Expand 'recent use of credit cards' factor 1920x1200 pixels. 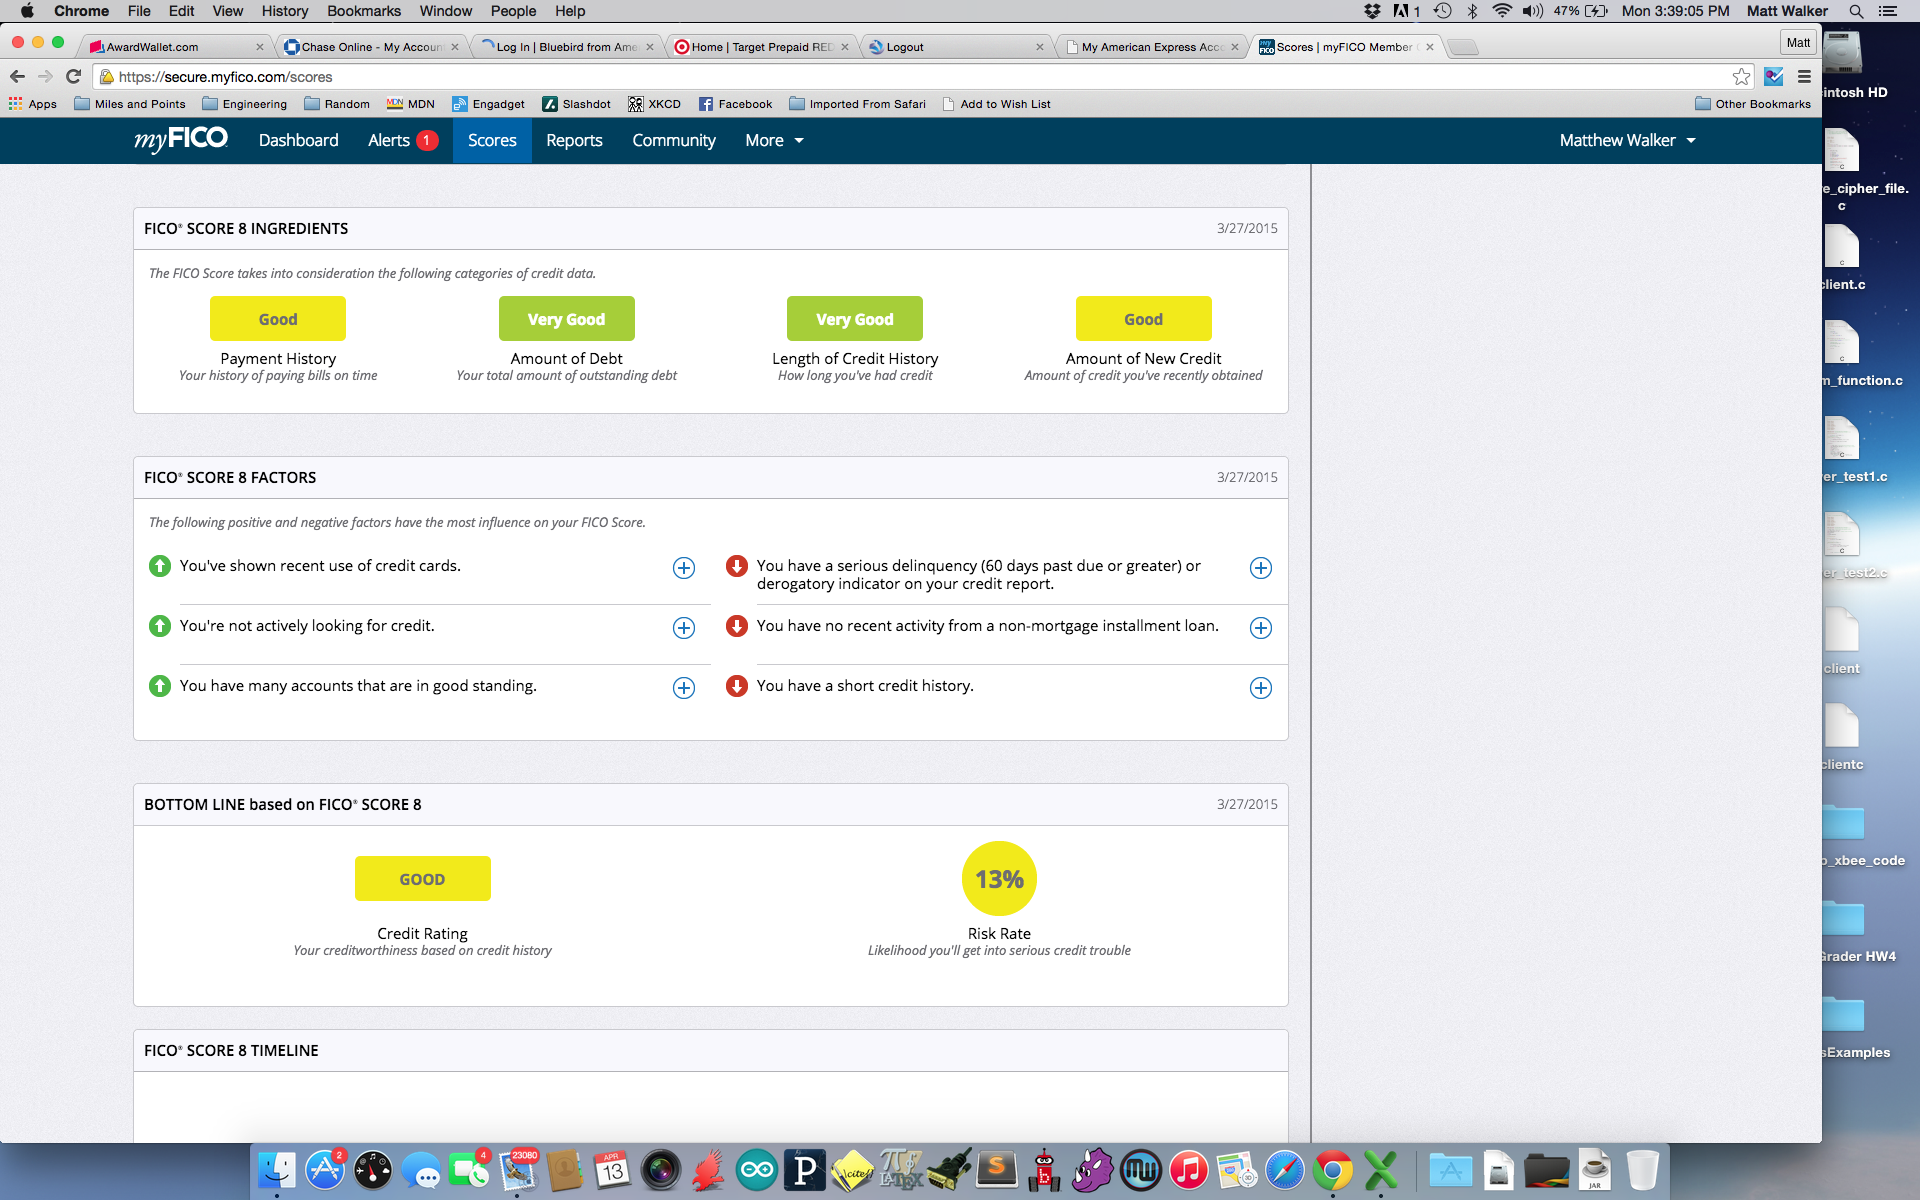pyautogui.click(x=684, y=568)
